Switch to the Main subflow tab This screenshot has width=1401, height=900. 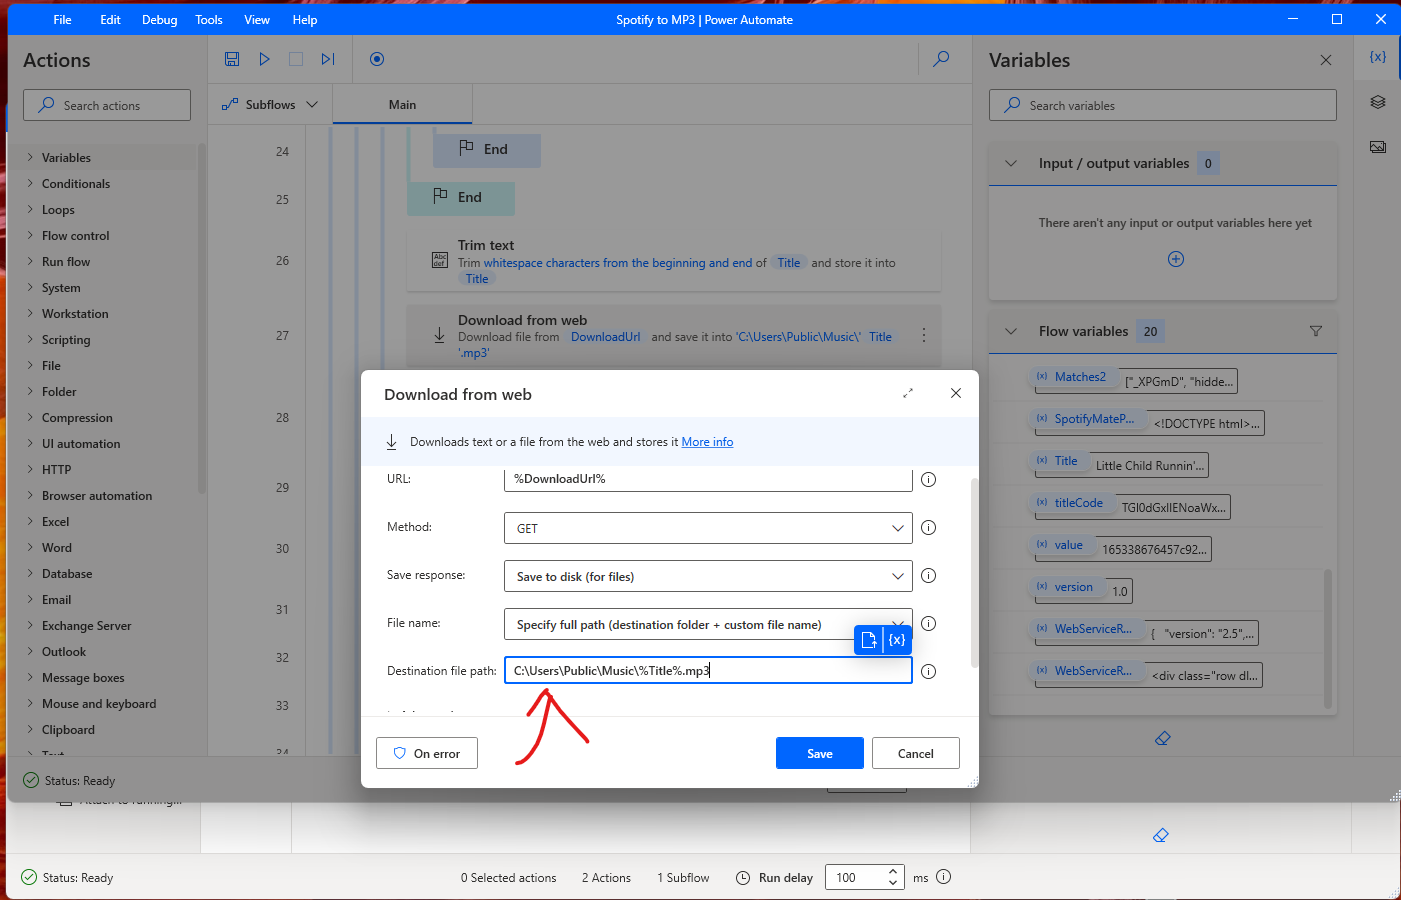pos(401,103)
